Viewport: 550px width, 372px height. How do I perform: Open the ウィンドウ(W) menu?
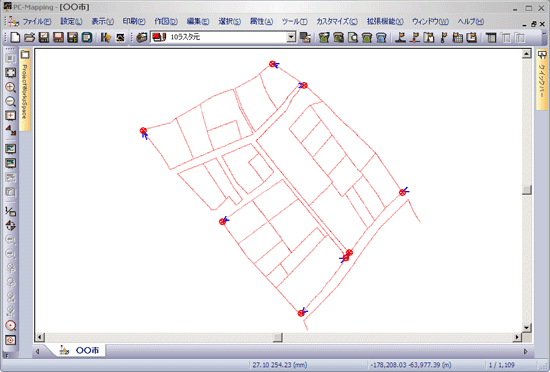coord(430,22)
